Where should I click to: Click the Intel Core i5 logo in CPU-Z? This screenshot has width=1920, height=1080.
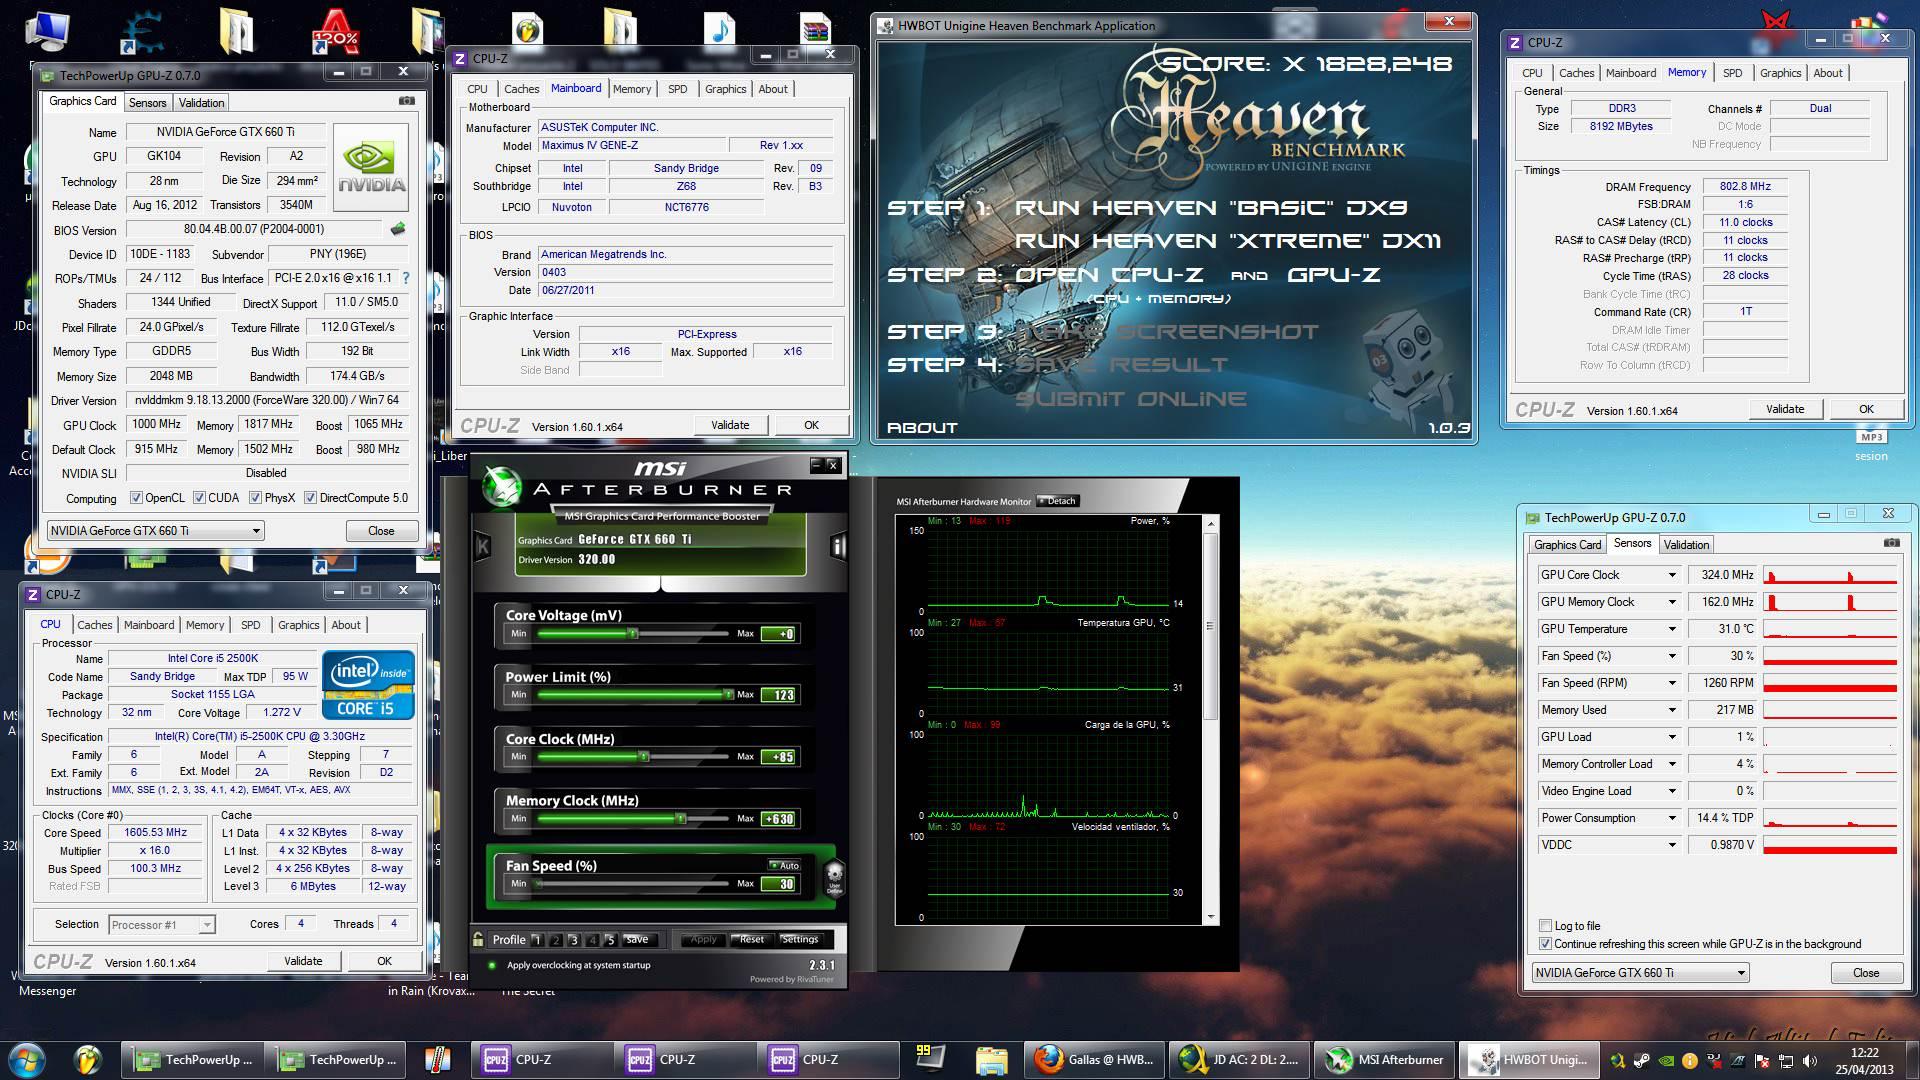click(x=367, y=685)
